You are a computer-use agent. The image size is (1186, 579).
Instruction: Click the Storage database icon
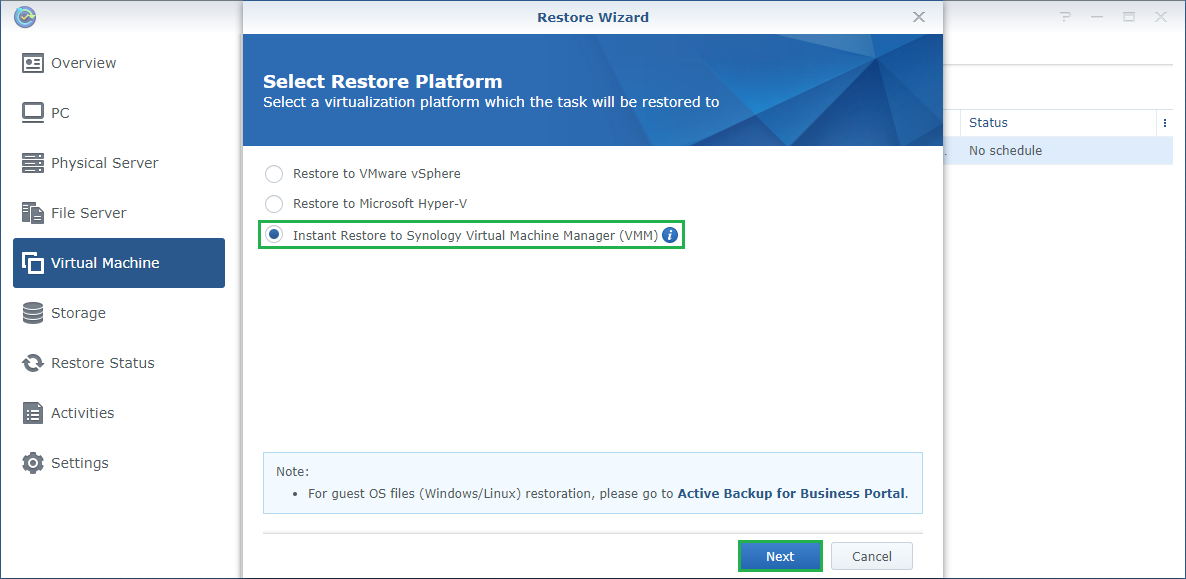(33, 313)
